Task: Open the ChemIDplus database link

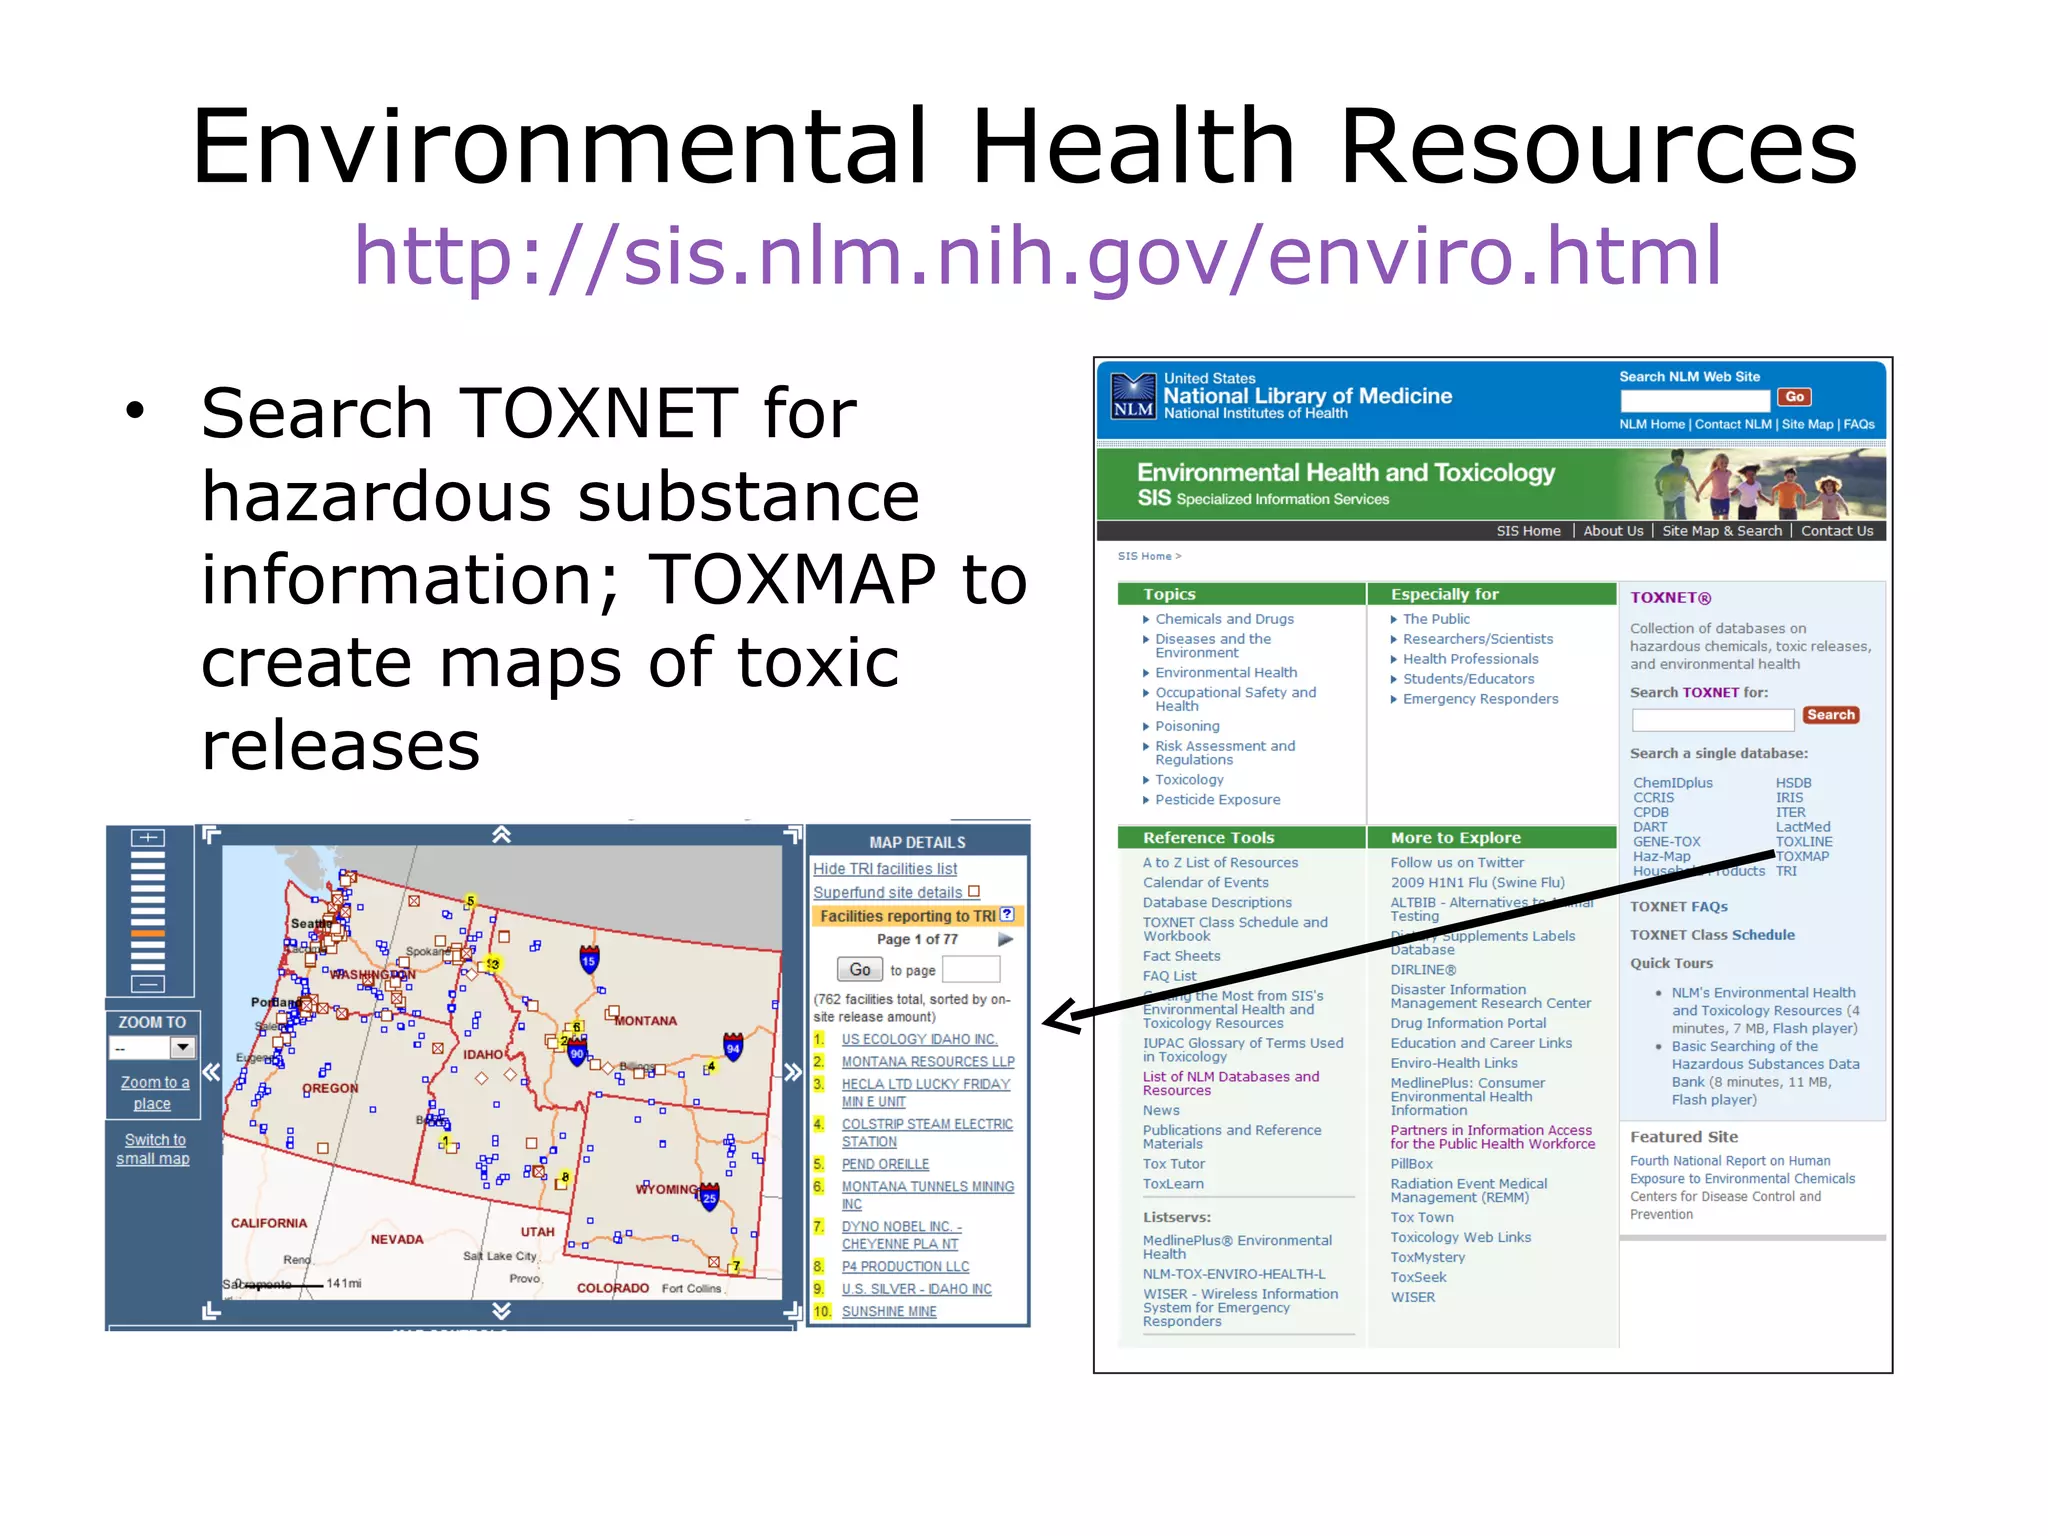Action: tap(1672, 783)
